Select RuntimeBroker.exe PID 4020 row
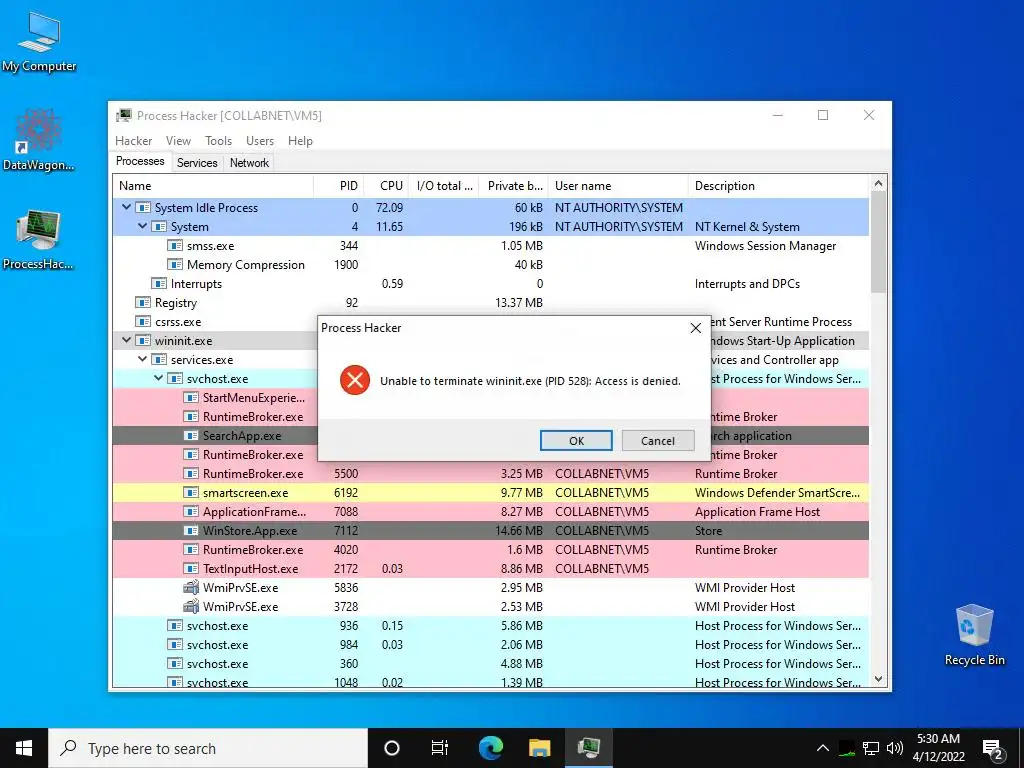The image size is (1024, 768). pos(490,550)
